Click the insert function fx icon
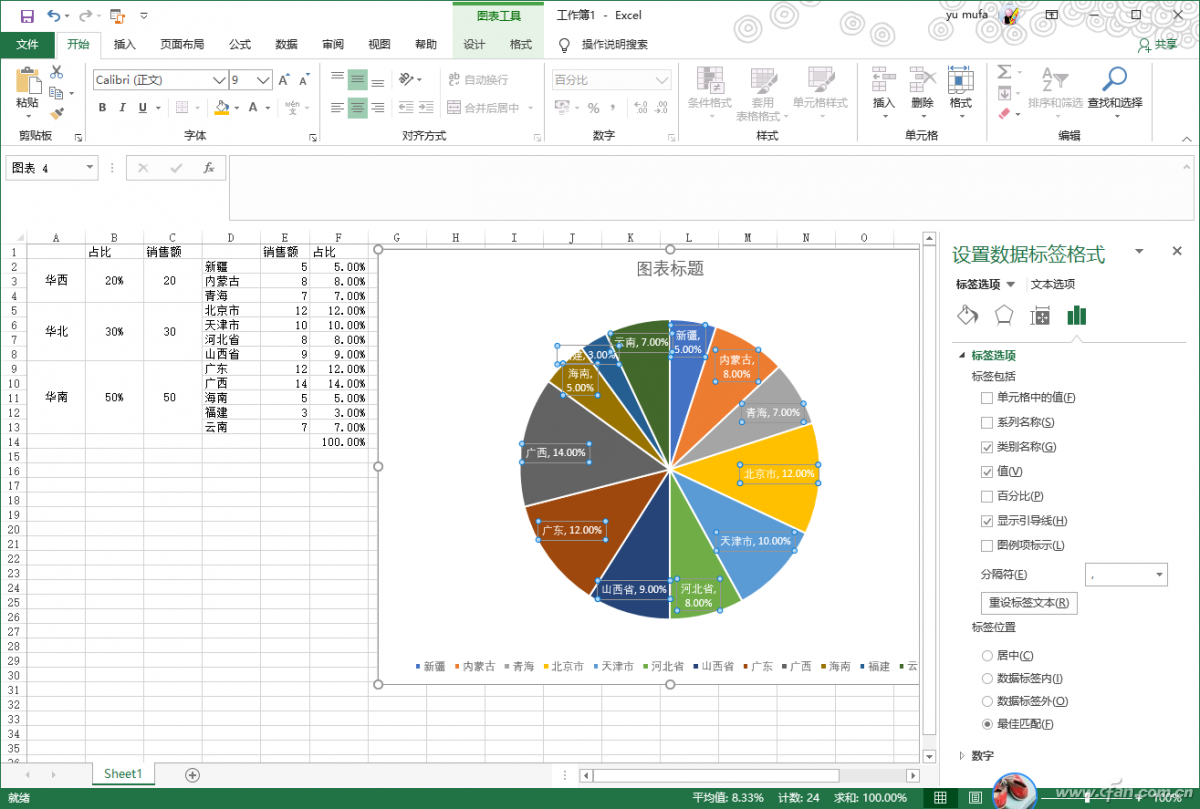The width and height of the screenshot is (1200, 809). pos(209,168)
